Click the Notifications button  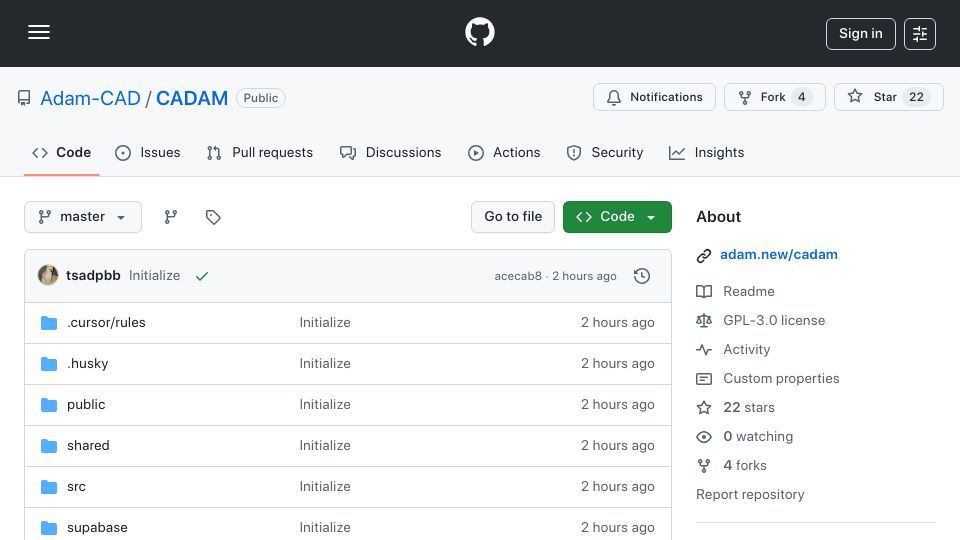click(x=654, y=97)
